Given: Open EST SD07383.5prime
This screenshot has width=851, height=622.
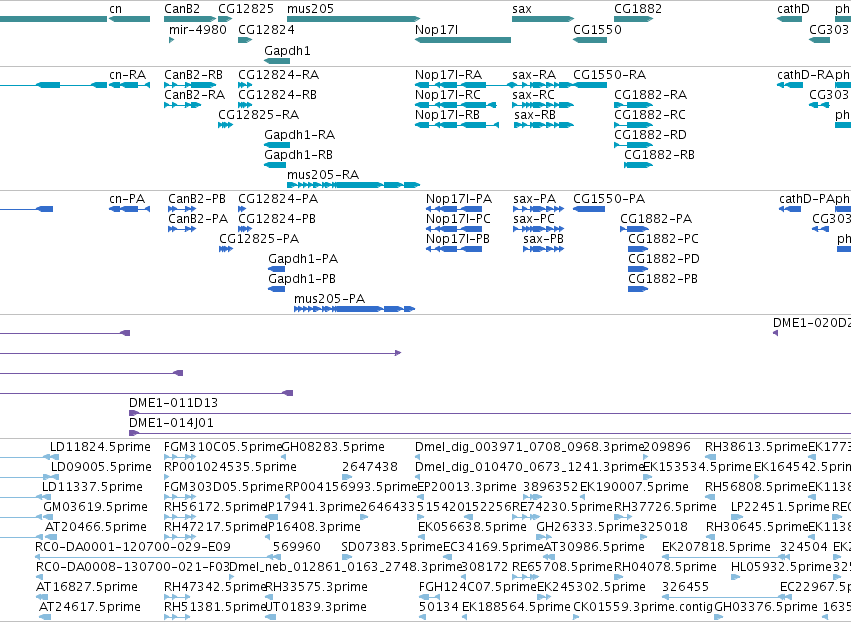Looking at the screenshot, I should point(392,547).
